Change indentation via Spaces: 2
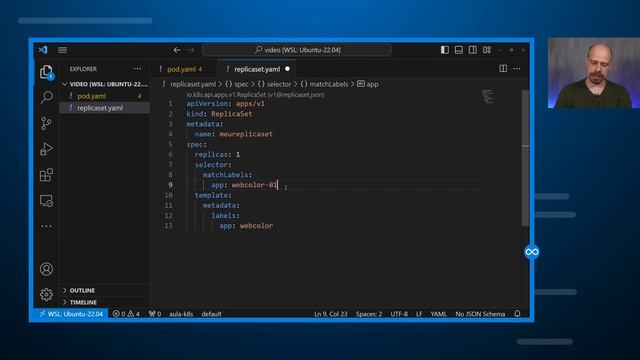Viewport: 640px width, 360px height. point(369,313)
